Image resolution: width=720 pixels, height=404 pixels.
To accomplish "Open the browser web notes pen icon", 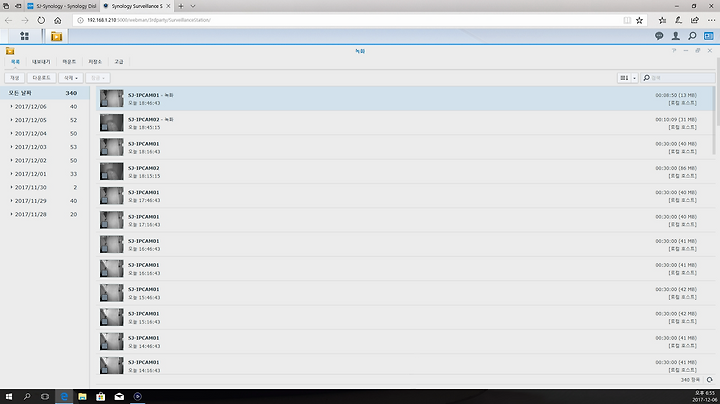I will click(x=678, y=20).
